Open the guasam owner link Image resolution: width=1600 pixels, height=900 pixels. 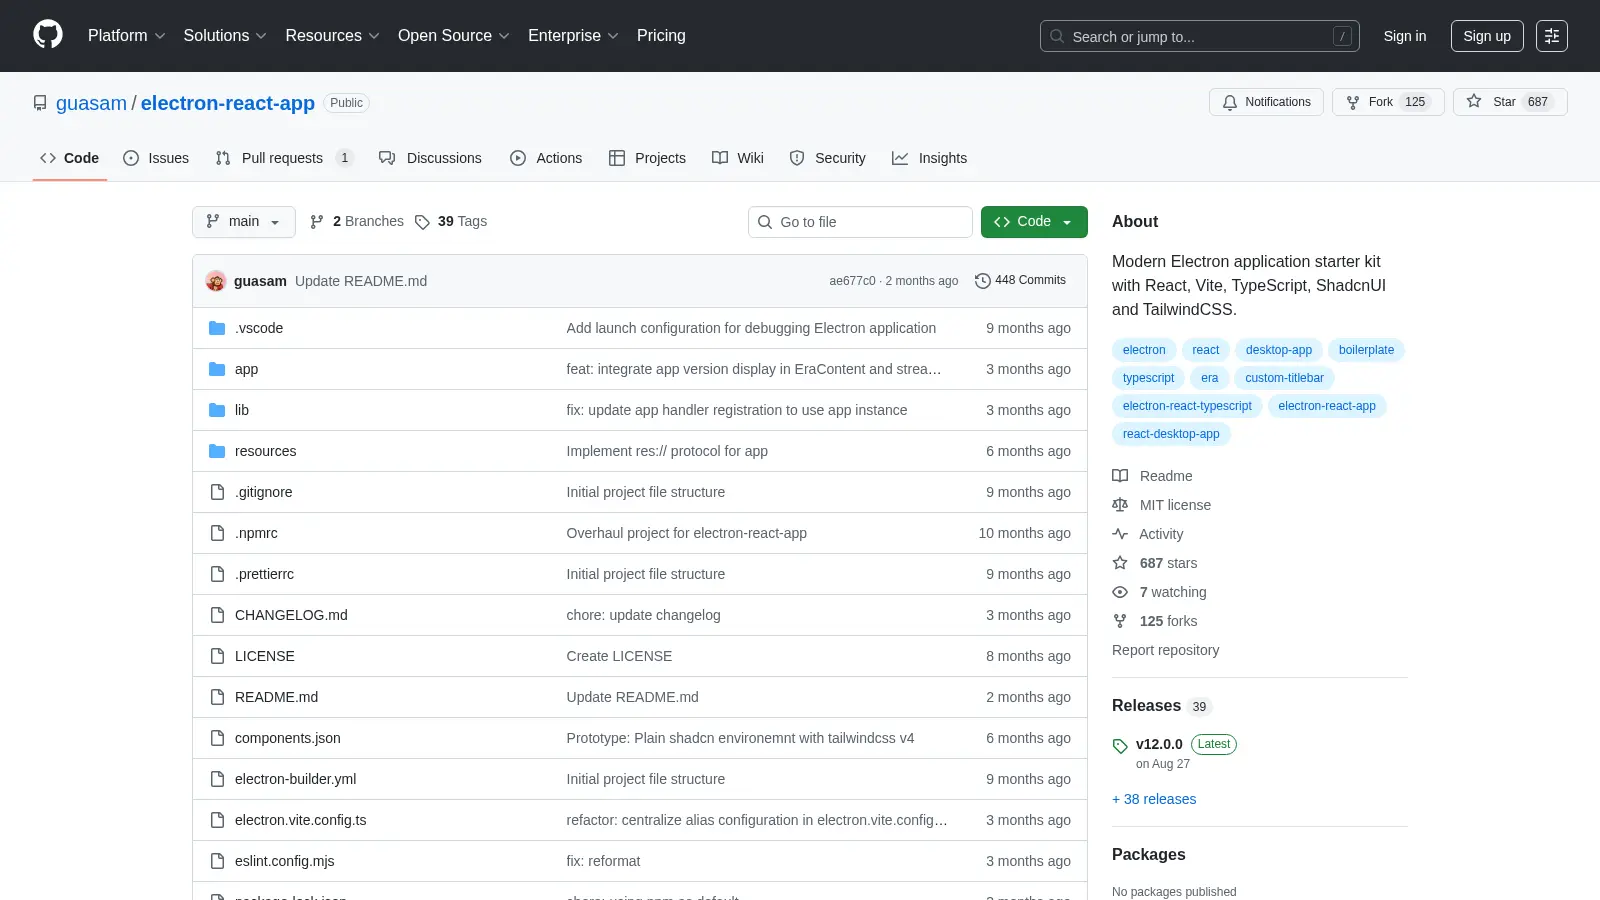[91, 103]
